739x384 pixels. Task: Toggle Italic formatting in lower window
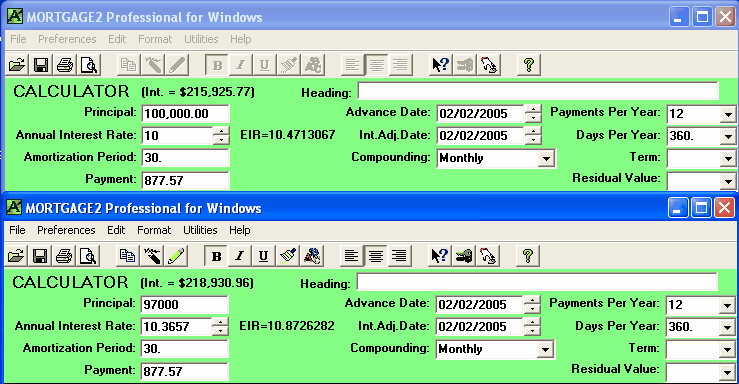point(240,256)
